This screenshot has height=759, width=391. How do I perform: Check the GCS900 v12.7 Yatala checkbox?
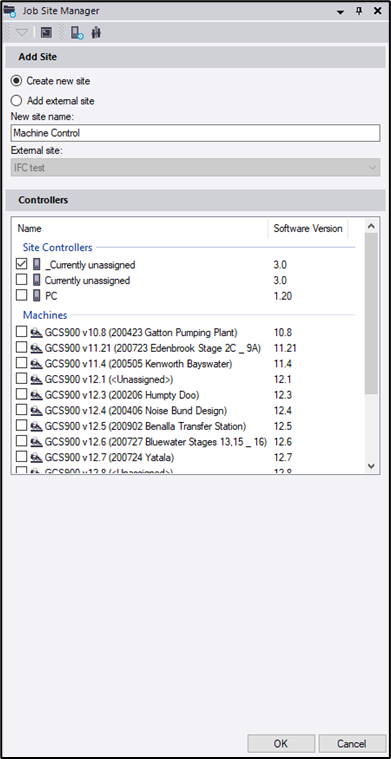21,456
